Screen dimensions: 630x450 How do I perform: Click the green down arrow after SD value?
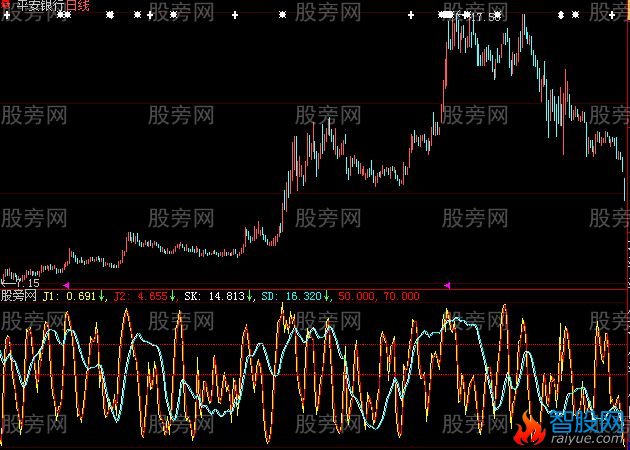pyautogui.click(x=326, y=297)
